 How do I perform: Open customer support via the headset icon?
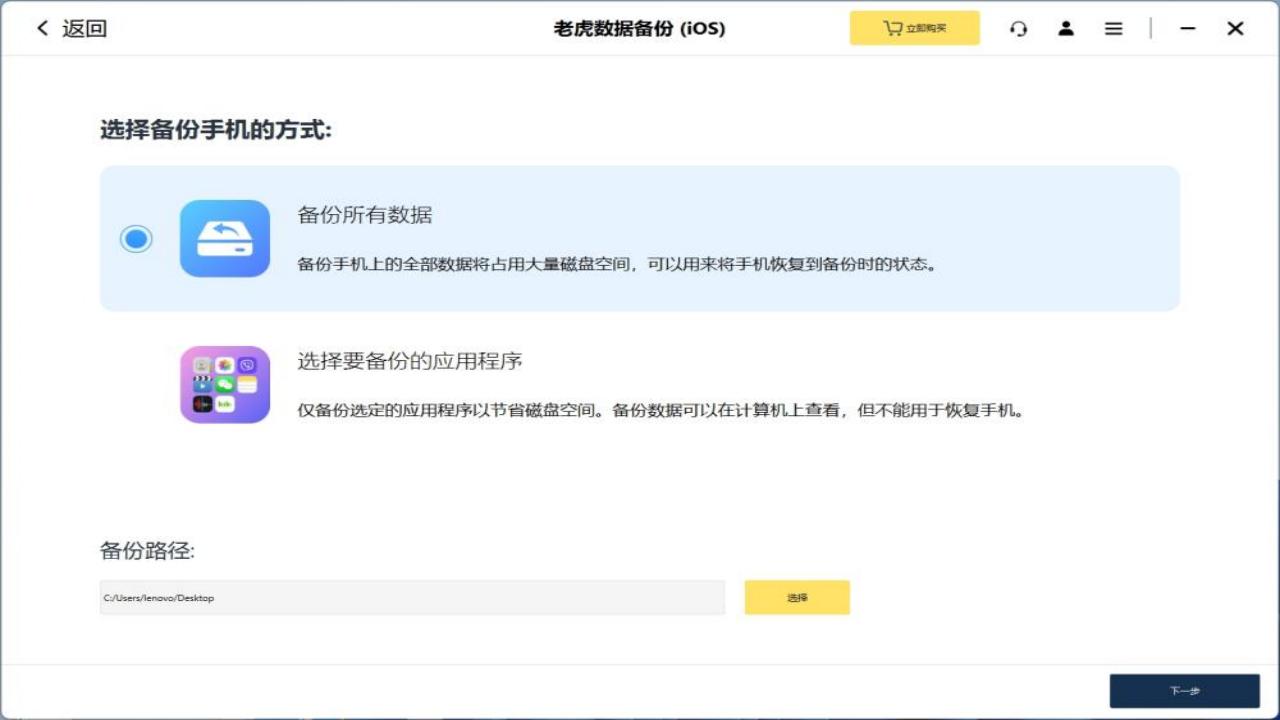tap(1018, 28)
